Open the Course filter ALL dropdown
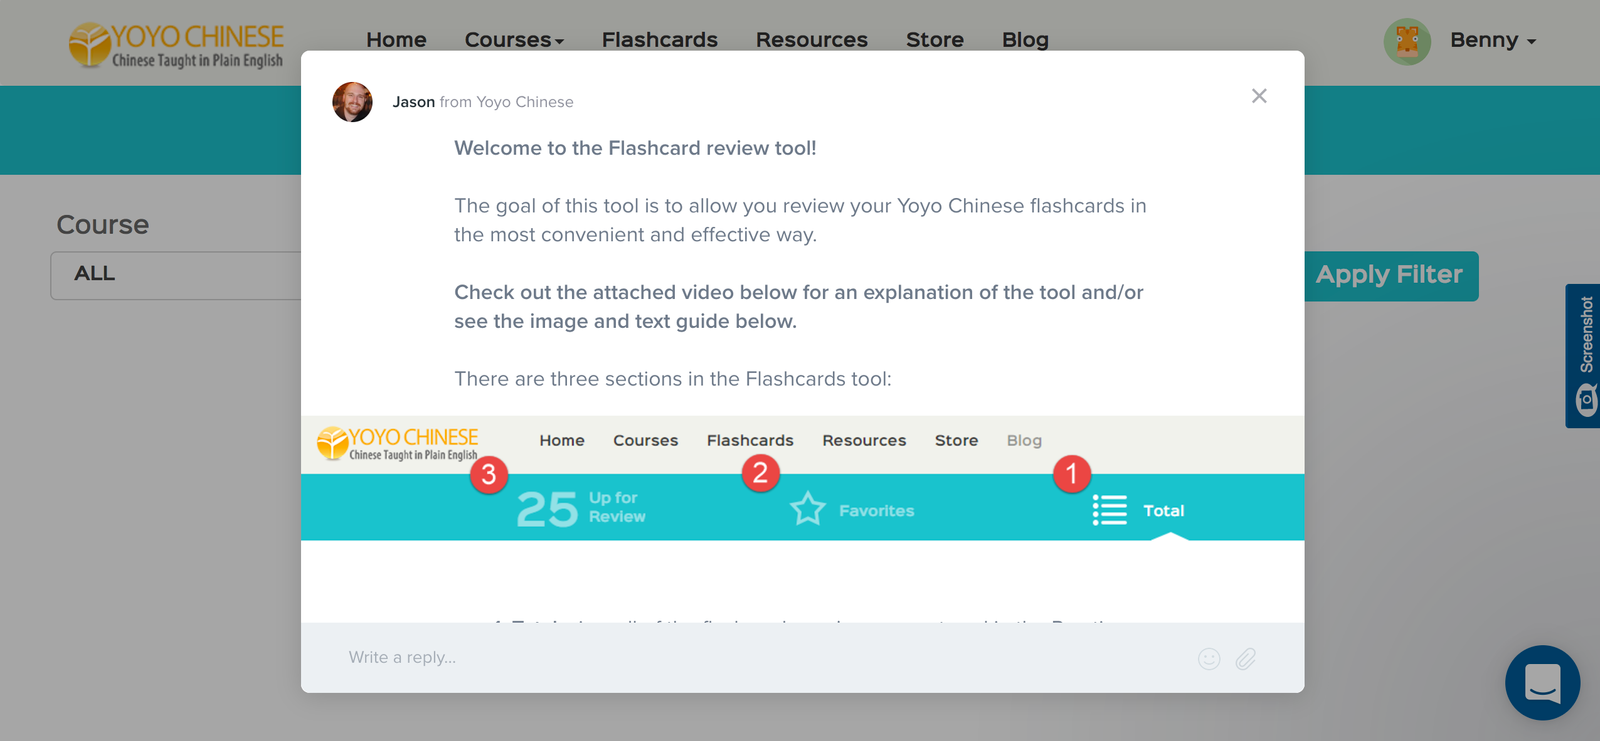The image size is (1600, 741). coord(176,275)
